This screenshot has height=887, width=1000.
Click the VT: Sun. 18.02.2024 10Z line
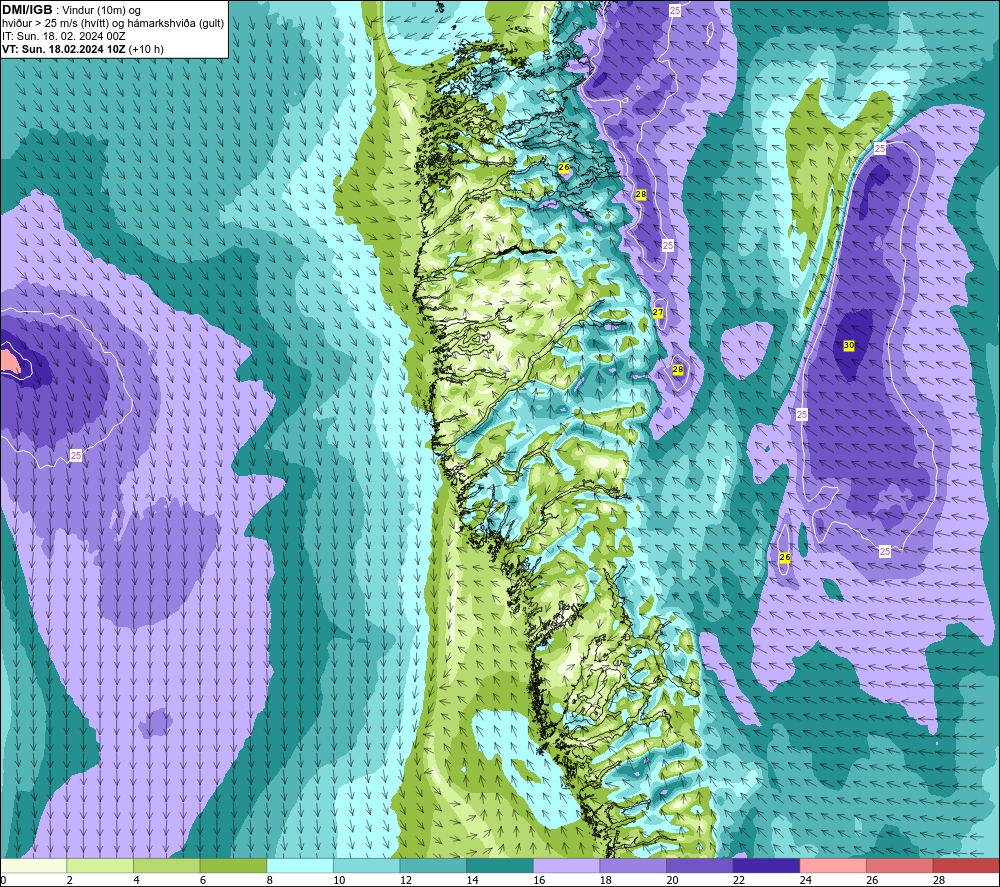64,49
